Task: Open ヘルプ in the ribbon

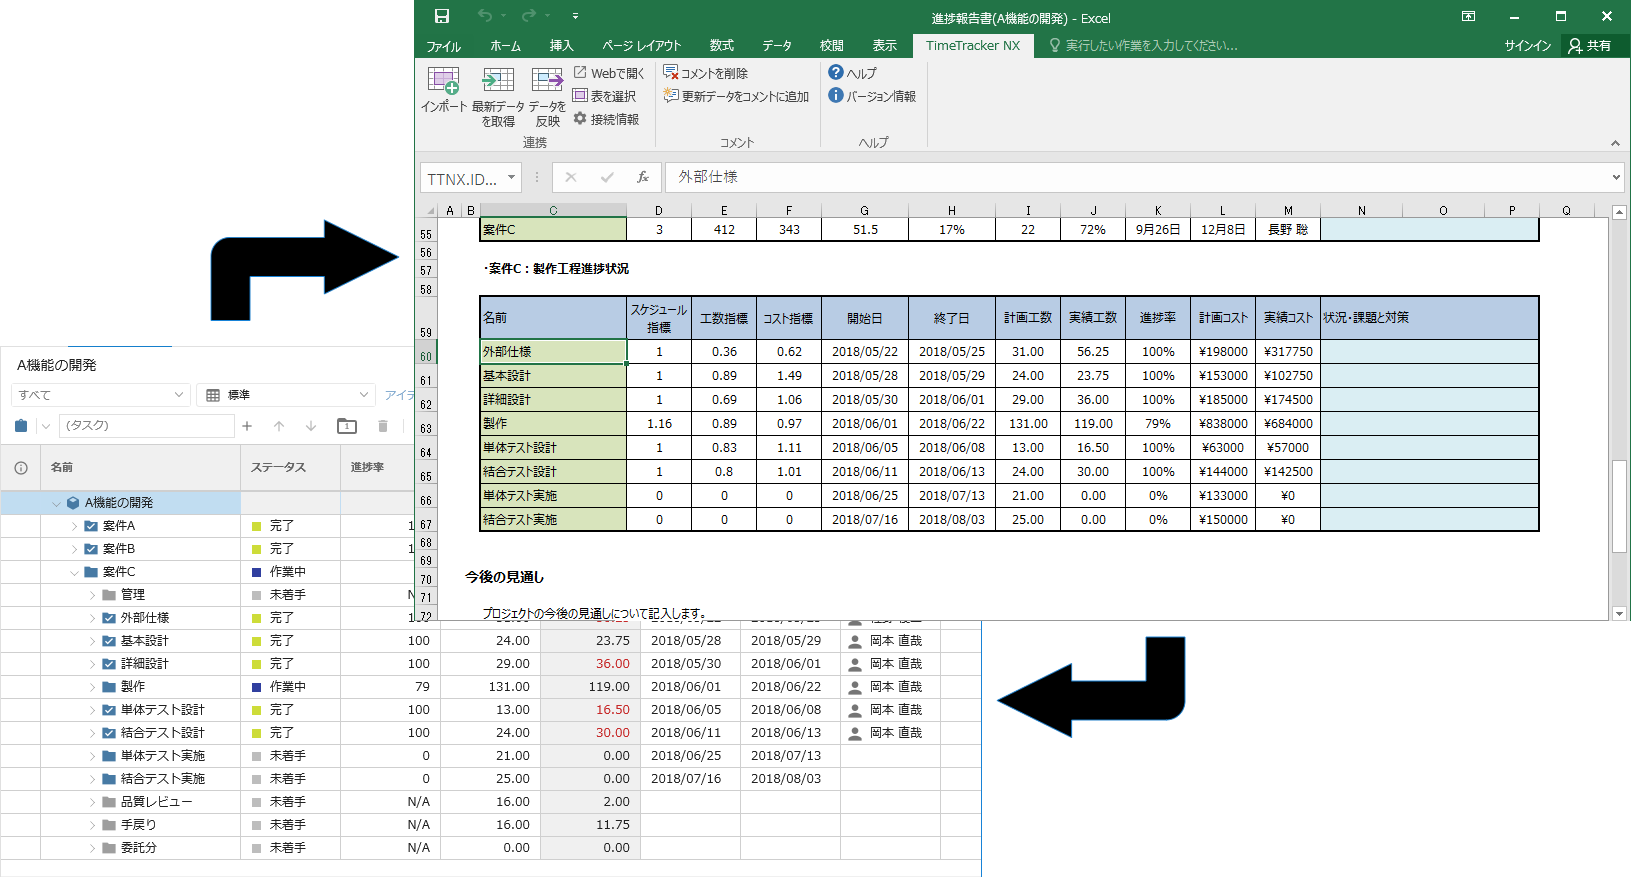Action: click(x=852, y=73)
